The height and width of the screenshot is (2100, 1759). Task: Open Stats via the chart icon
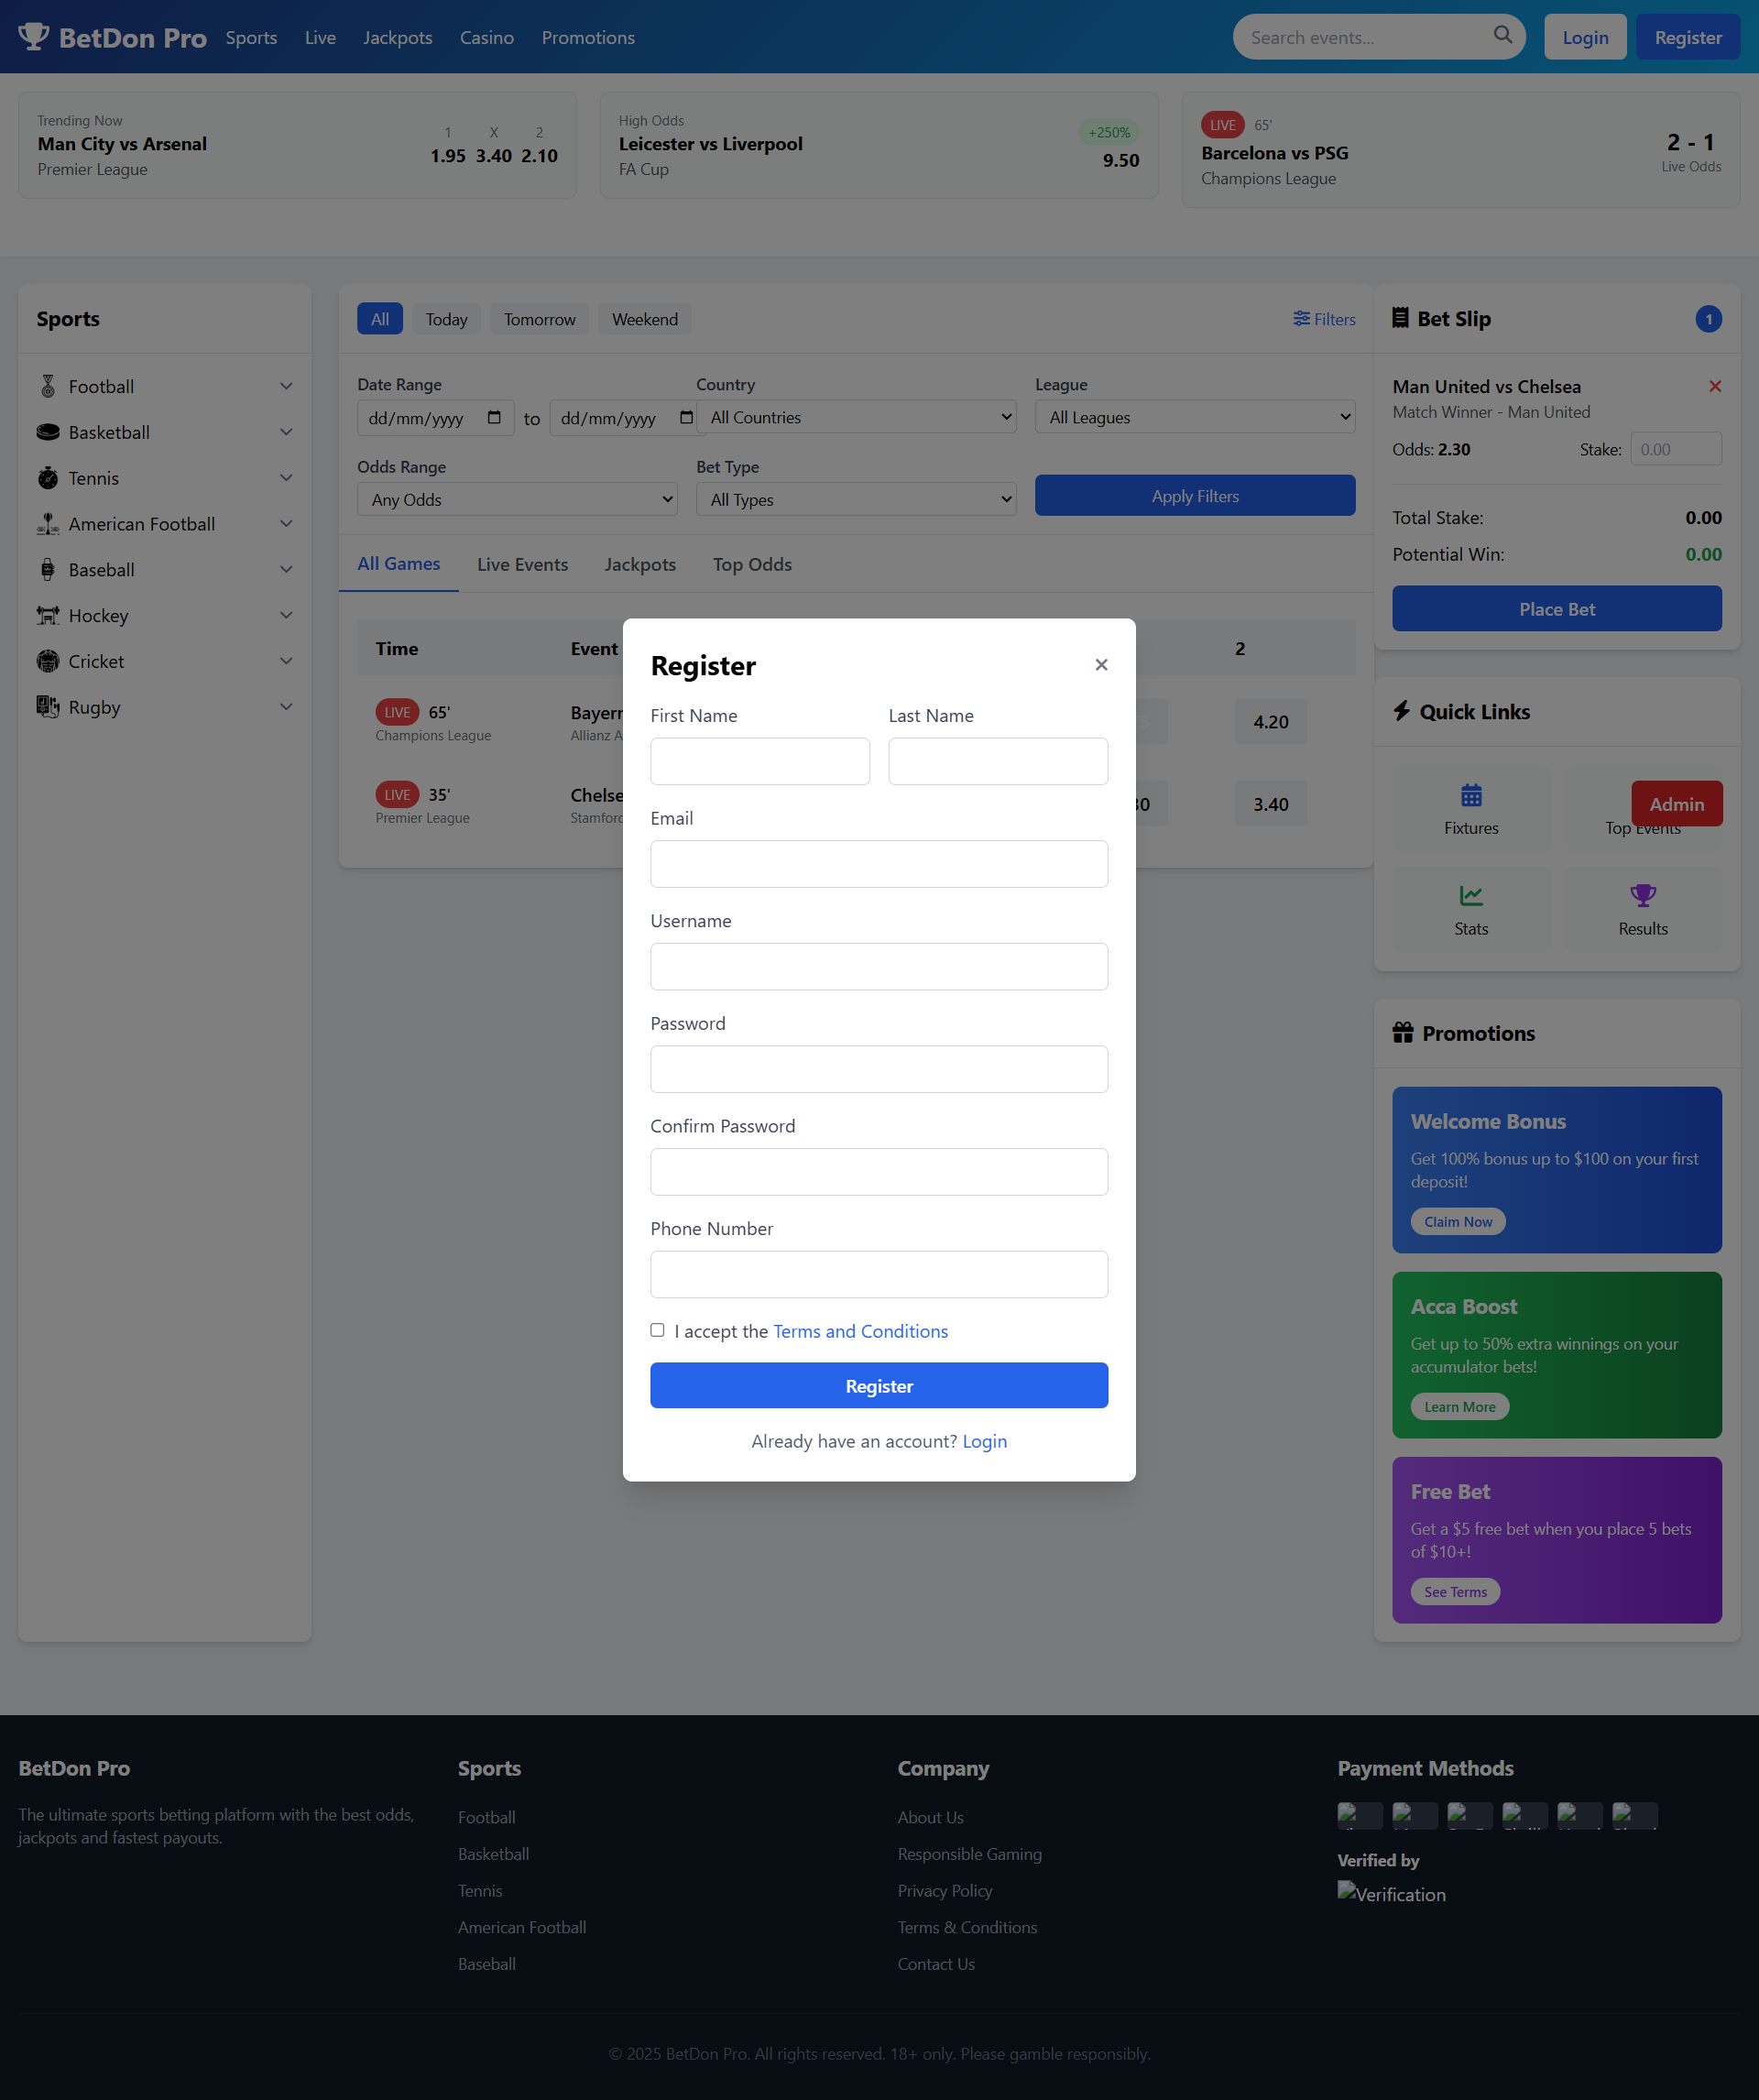(1470, 896)
